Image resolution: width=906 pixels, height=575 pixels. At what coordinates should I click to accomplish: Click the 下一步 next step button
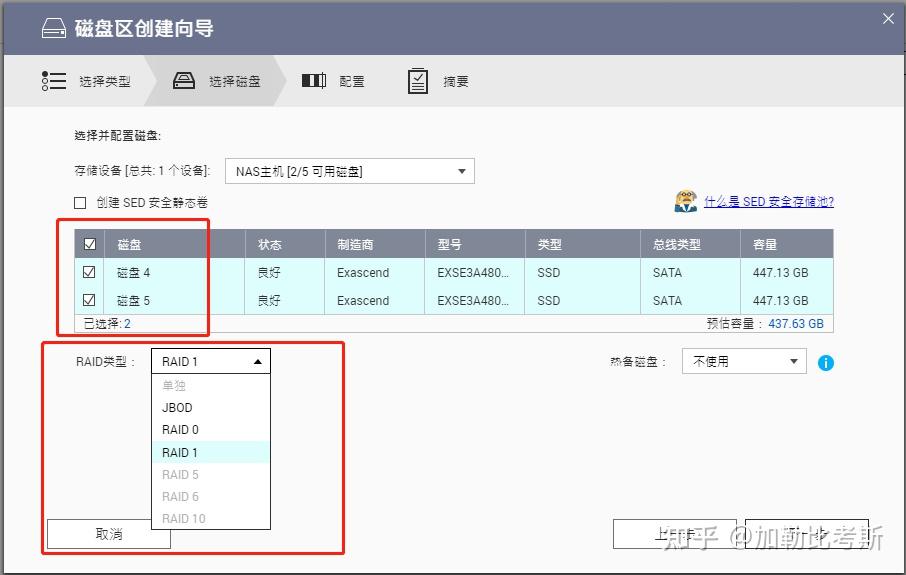(807, 534)
